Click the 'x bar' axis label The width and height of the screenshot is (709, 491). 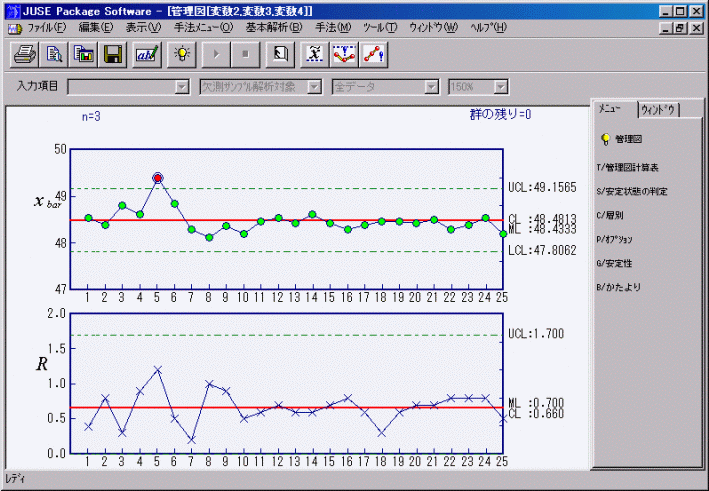coord(47,202)
